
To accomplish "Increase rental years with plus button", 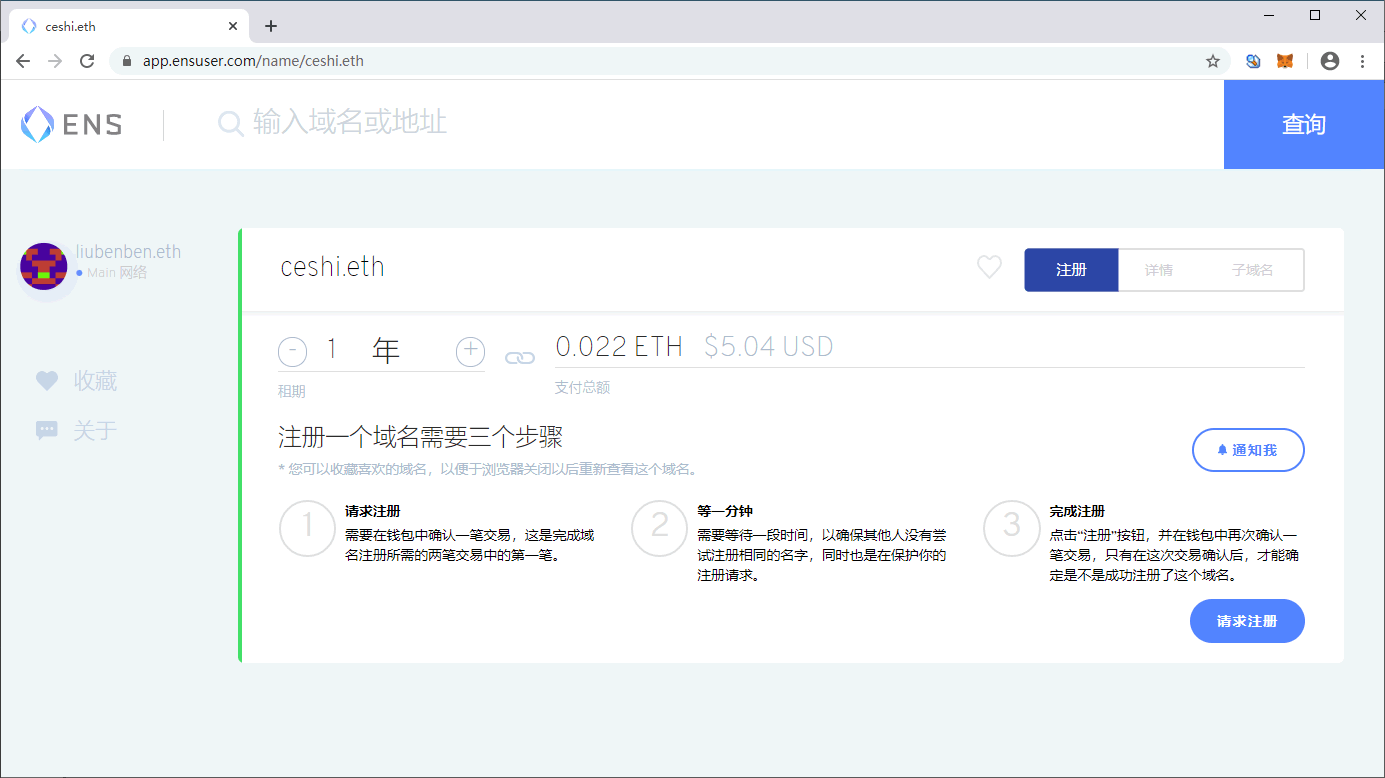I will 470,351.
